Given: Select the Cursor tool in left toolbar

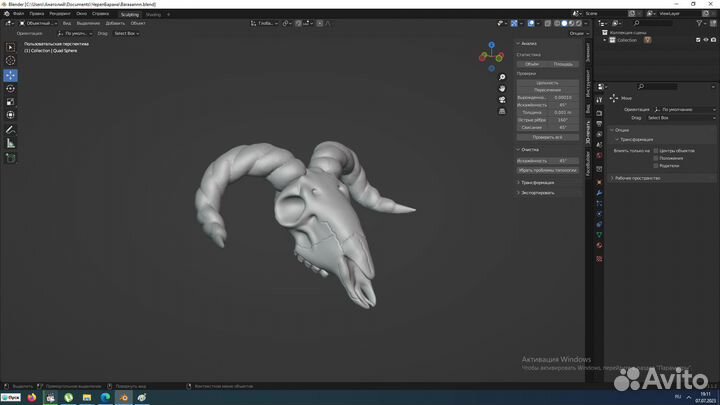Looking at the screenshot, I should tap(11, 60).
